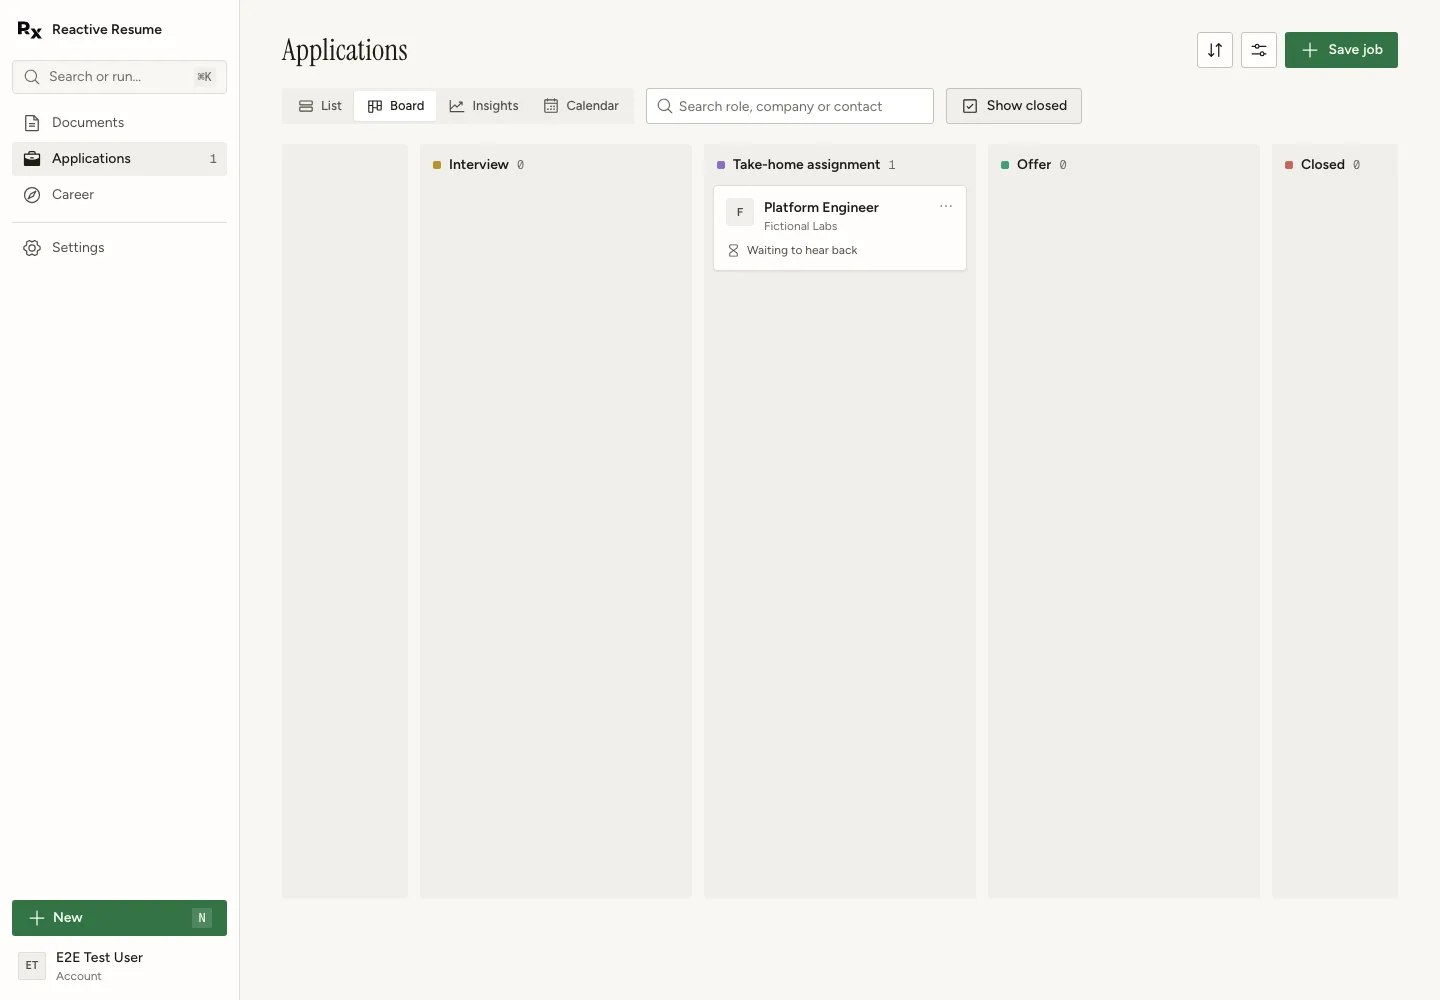1440x1000 pixels.
Task: Click the Save job button
Action: (x=1341, y=50)
